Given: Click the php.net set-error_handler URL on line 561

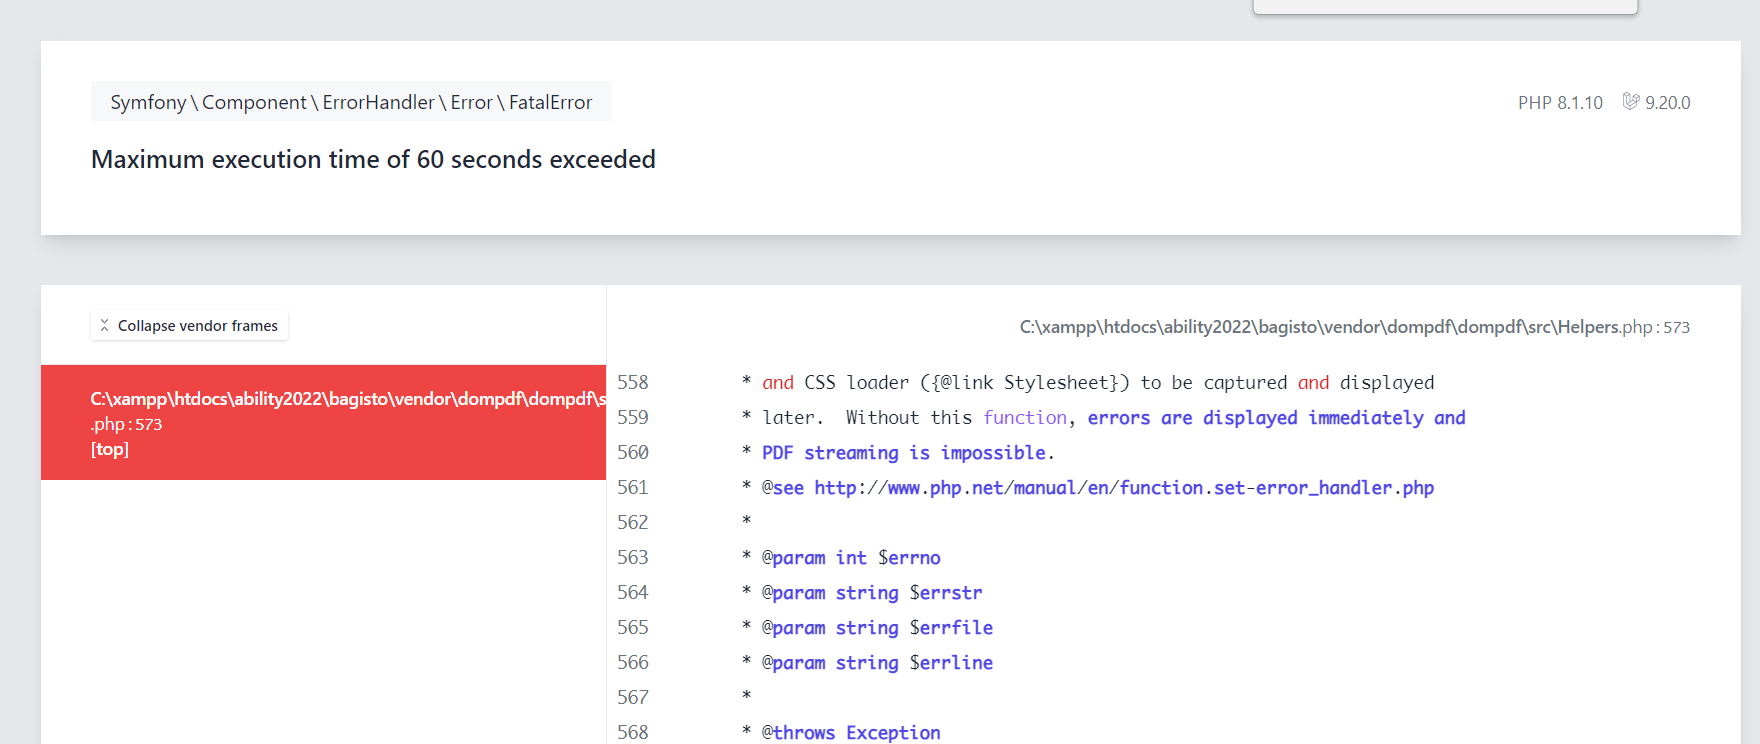Looking at the screenshot, I should tap(1124, 488).
